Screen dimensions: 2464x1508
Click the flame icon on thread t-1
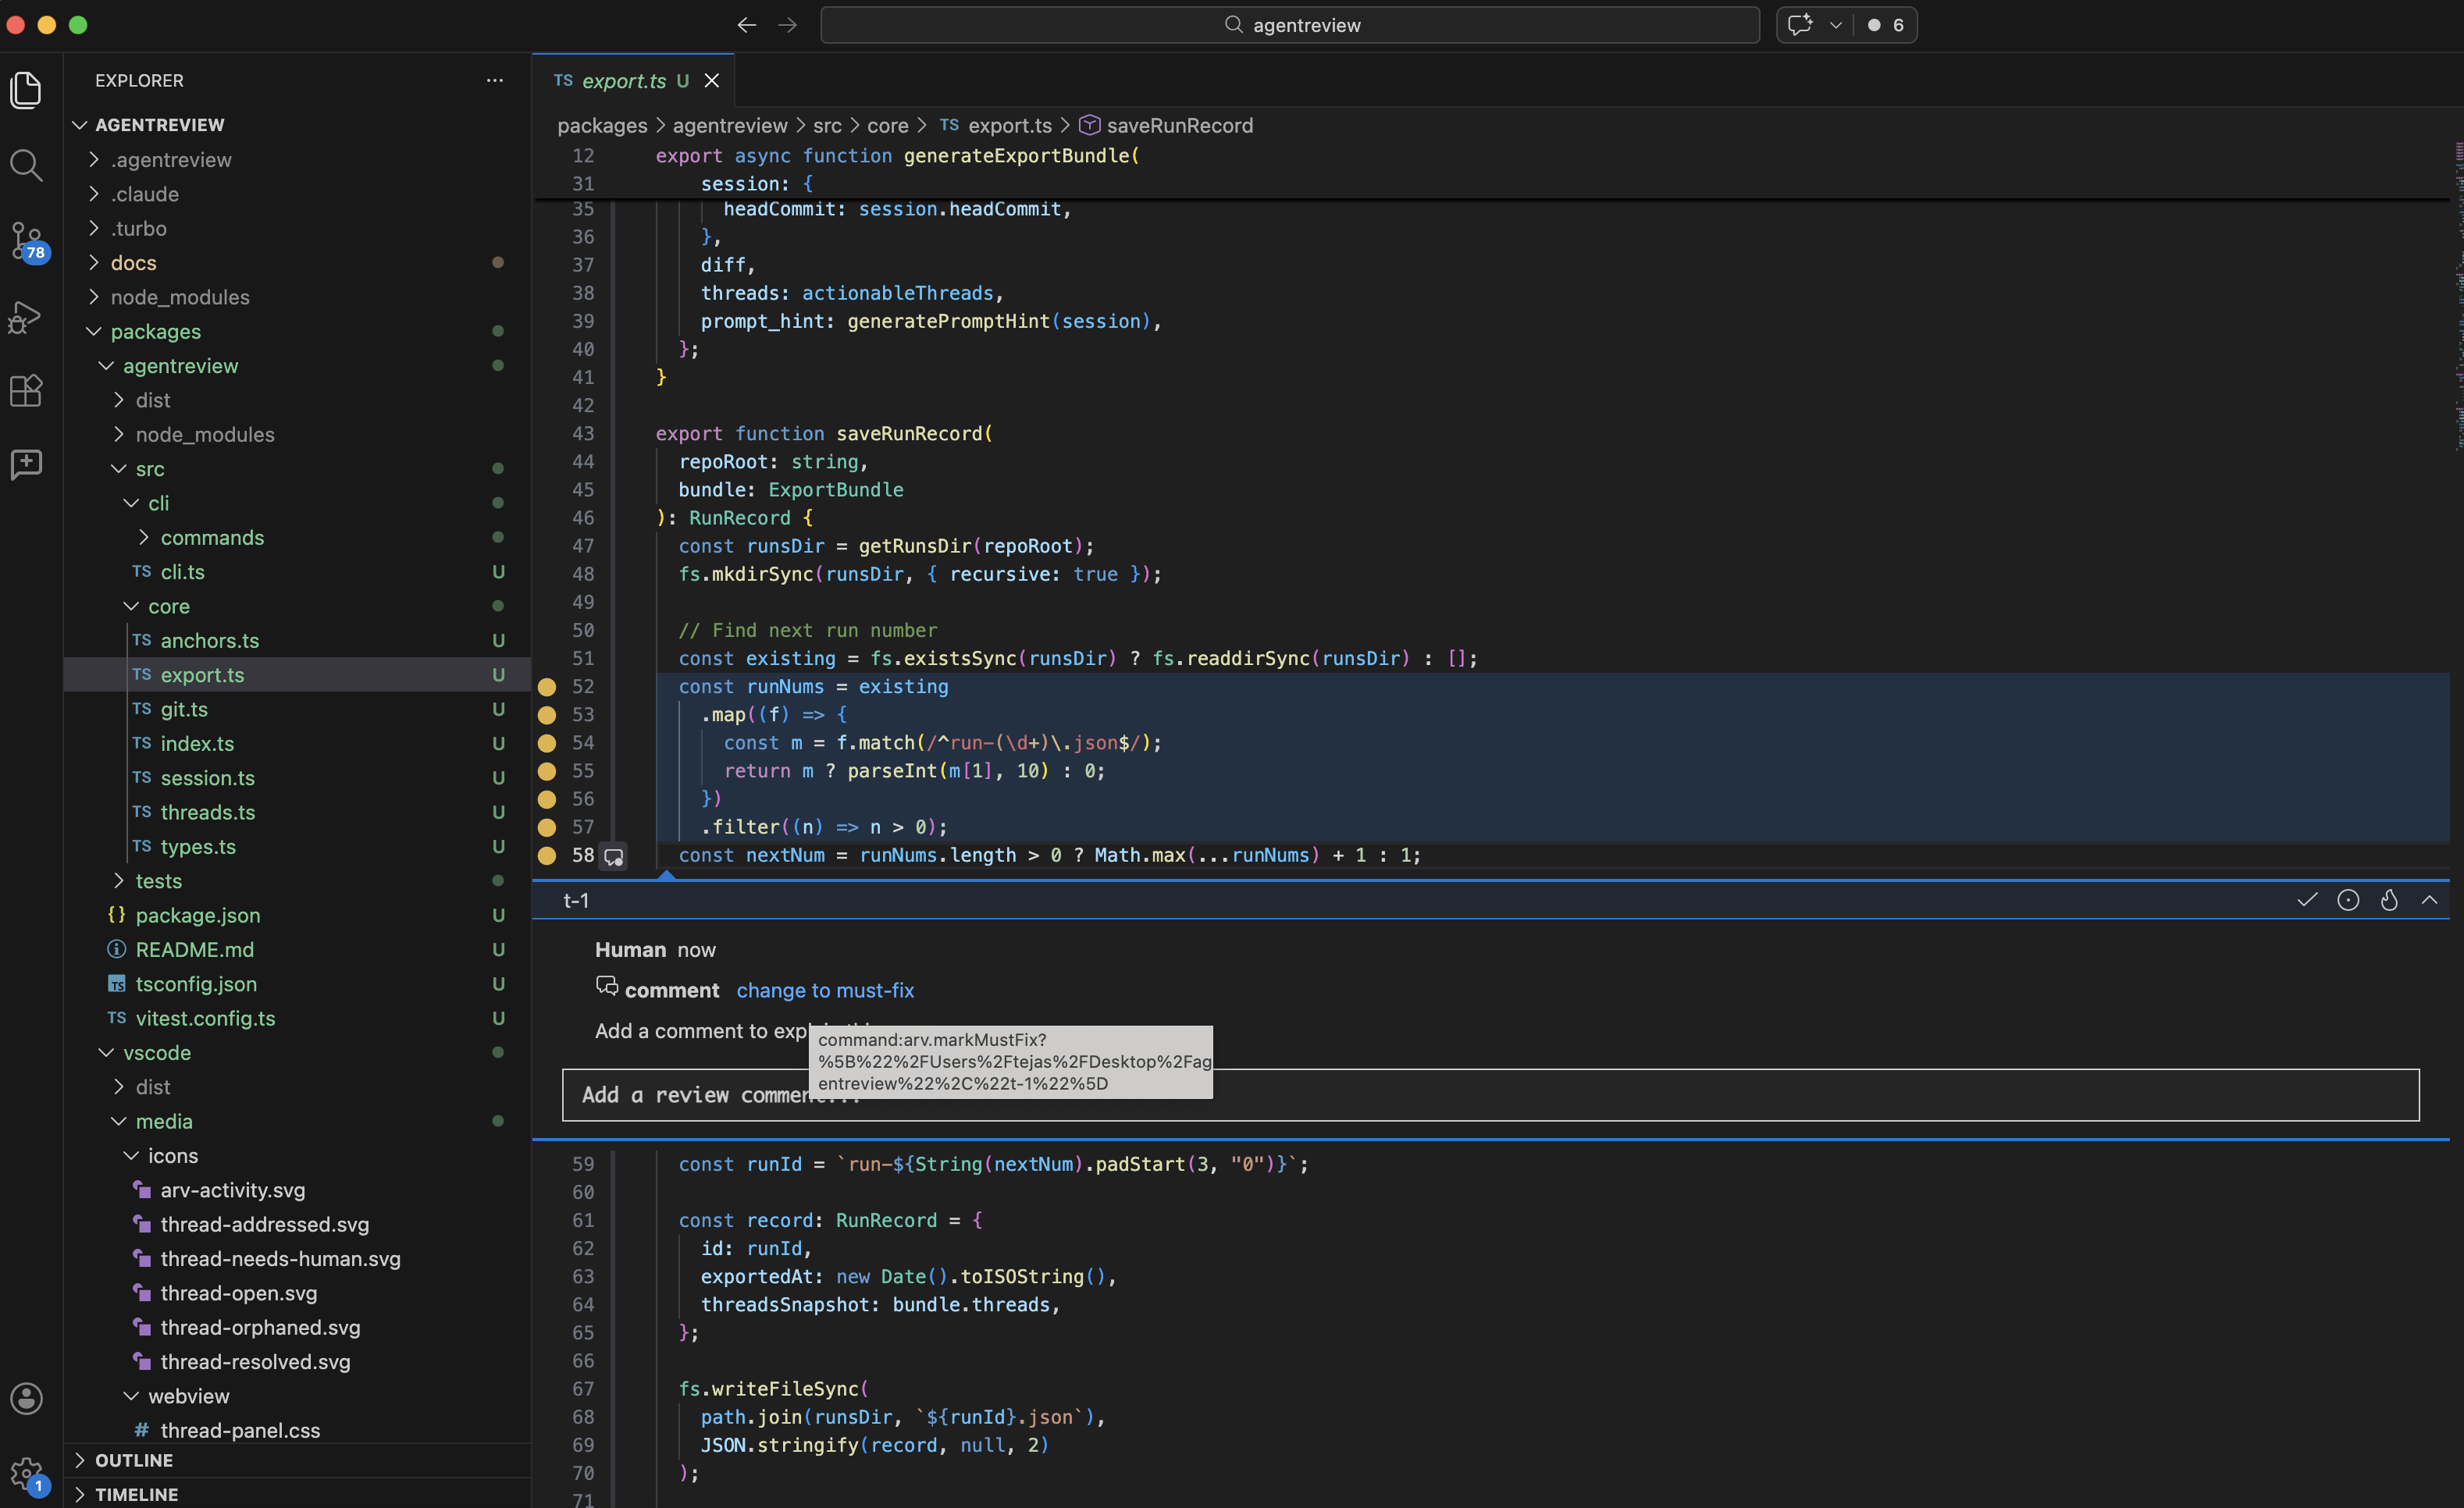[2388, 900]
